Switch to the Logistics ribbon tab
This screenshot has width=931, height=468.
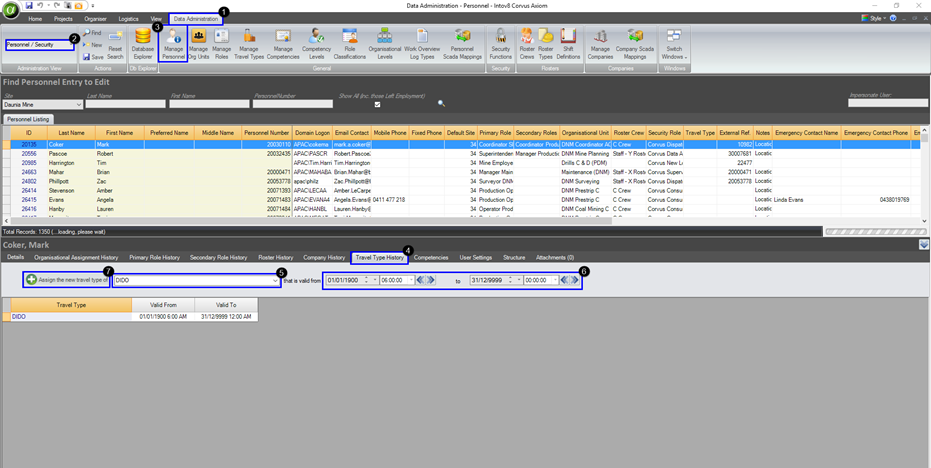tap(128, 19)
